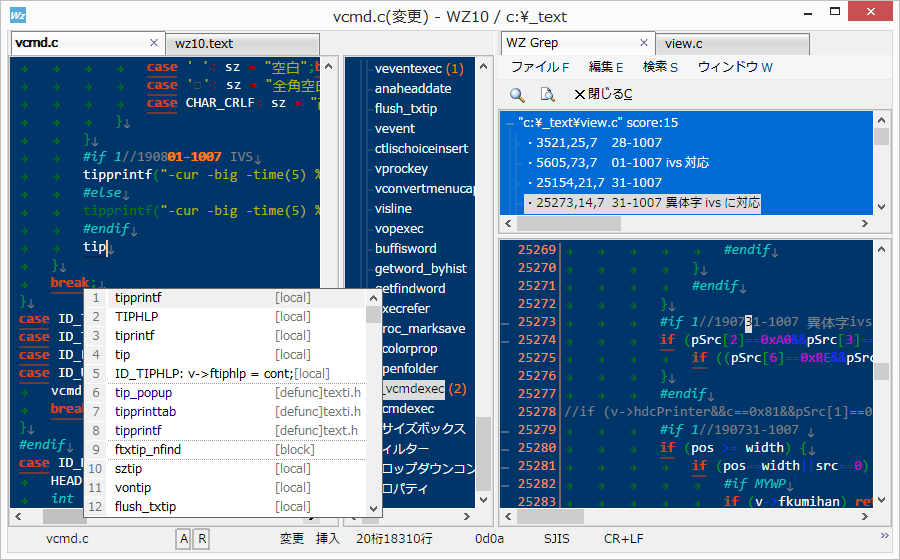Image resolution: width=900 pixels, height=560 pixels.
Task: Click the 挿入 insert mode indicator
Action: pos(327,539)
